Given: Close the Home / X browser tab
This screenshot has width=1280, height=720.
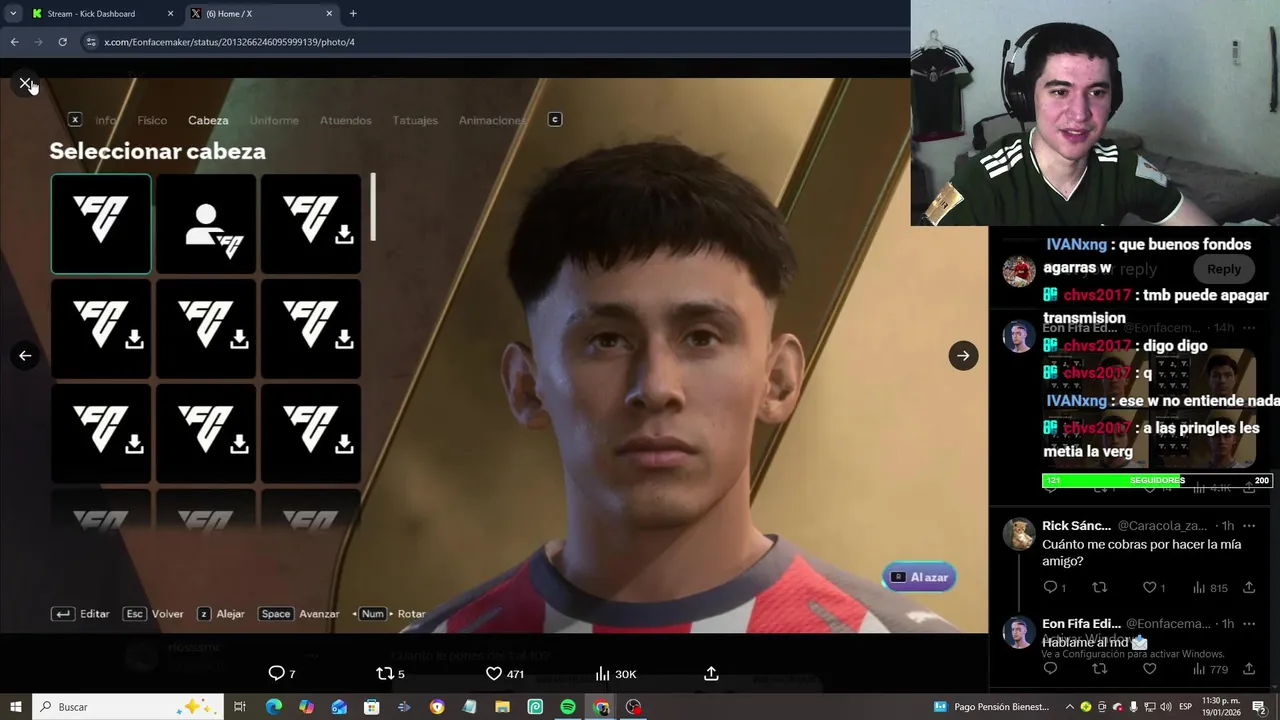Looking at the screenshot, I should pyautogui.click(x=329, y=14).
